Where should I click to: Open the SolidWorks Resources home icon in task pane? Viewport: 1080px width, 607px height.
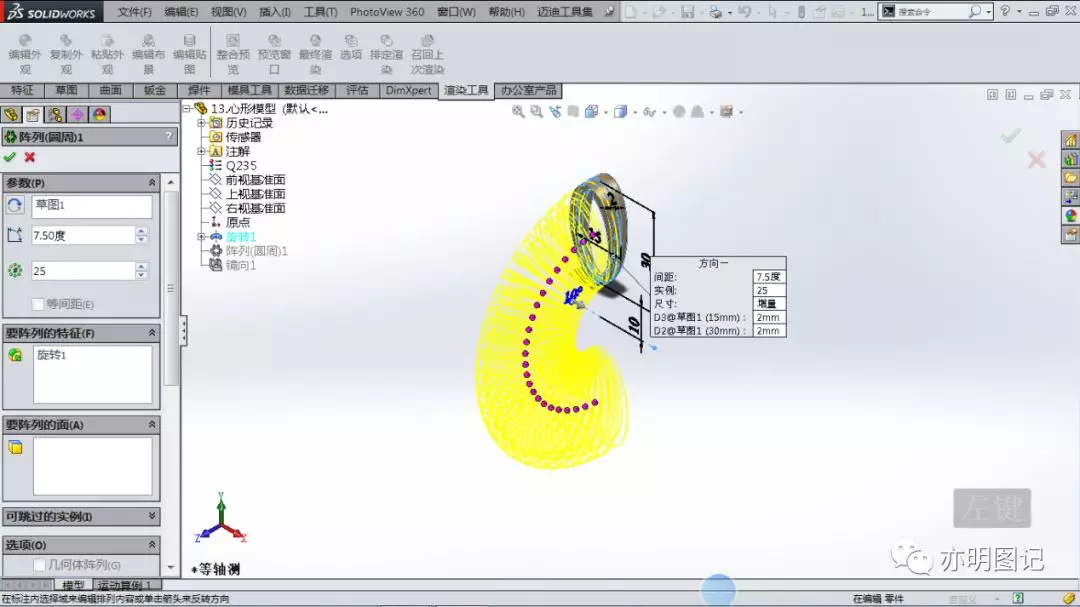pyautogui.click(x=1070, y=141)
